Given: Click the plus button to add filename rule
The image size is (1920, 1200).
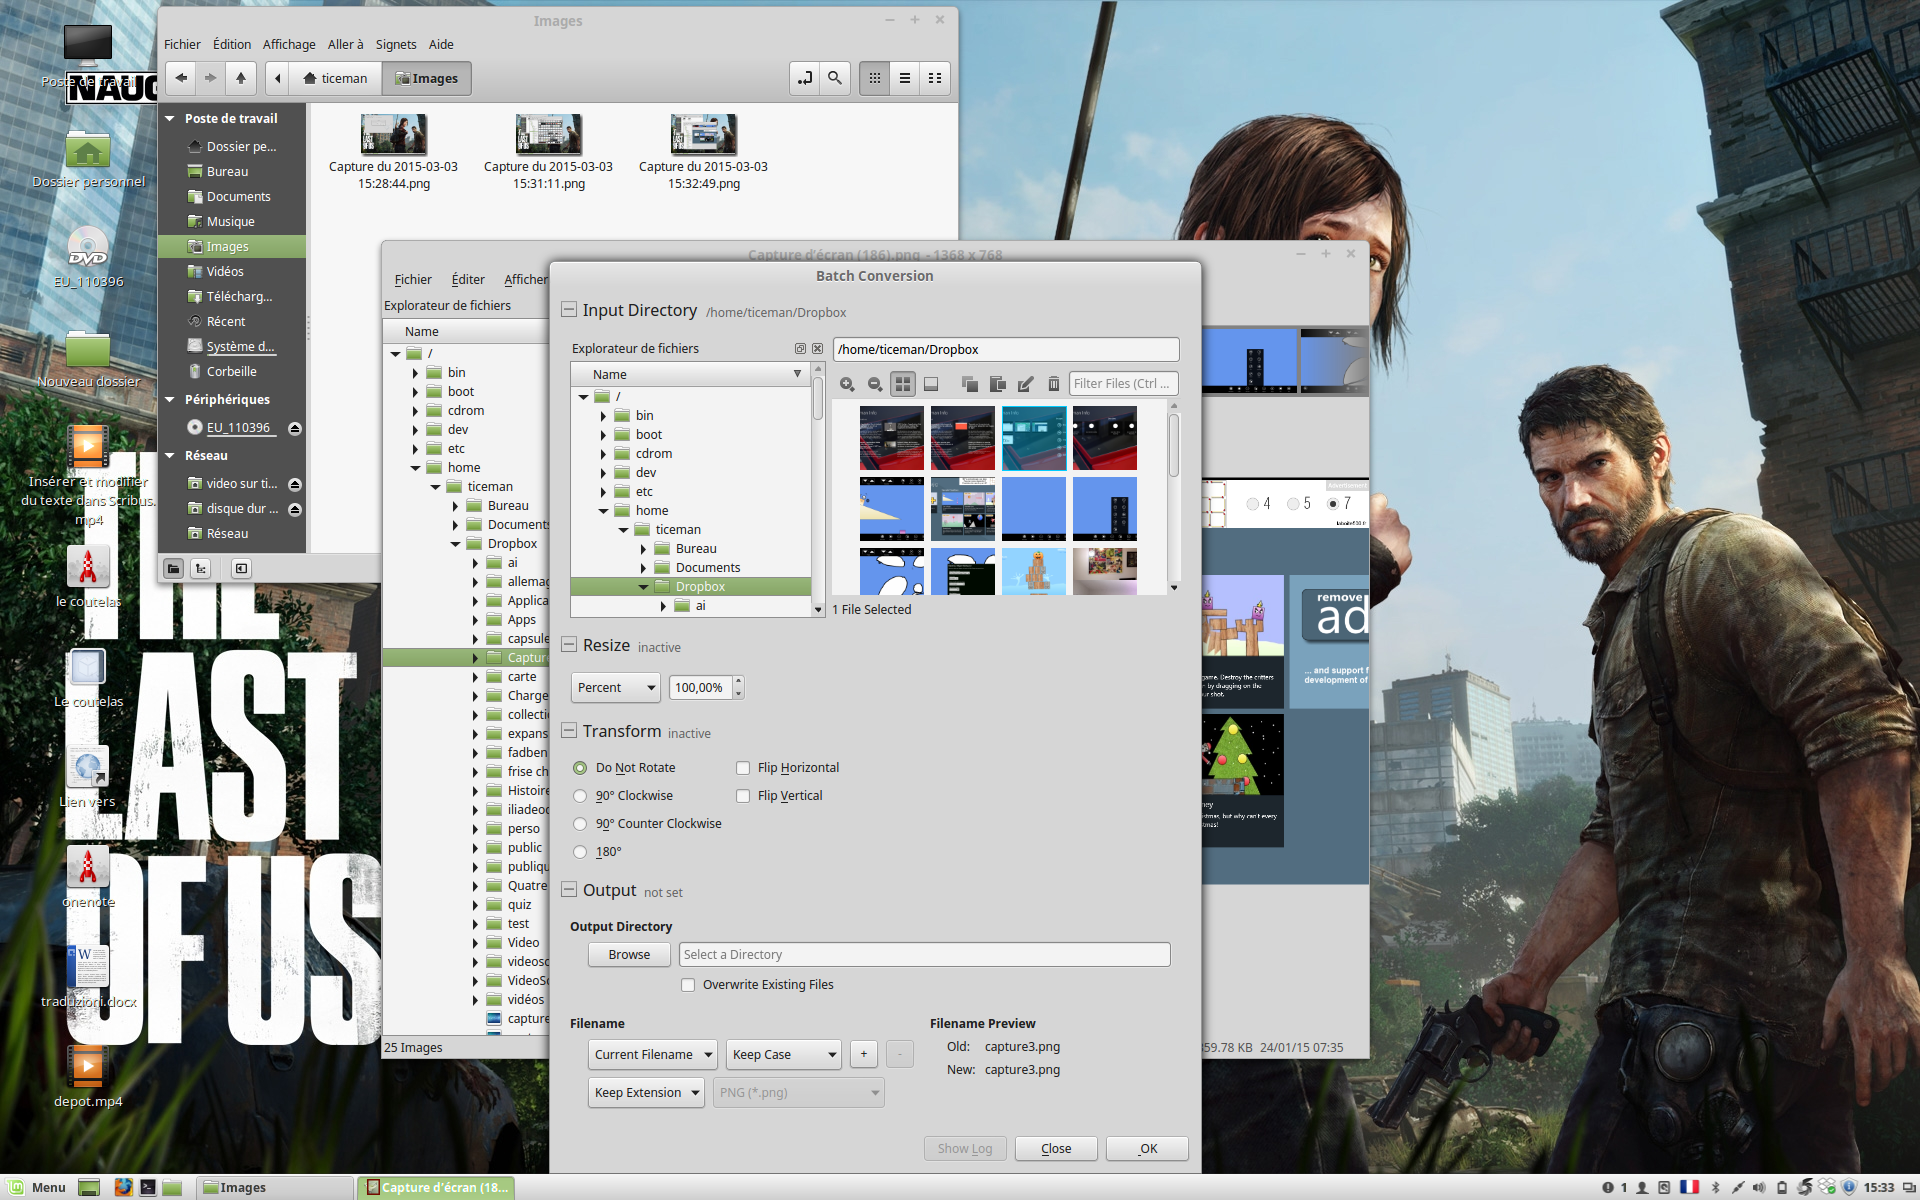Looking at the screenshot, I should coord(864,1054).
